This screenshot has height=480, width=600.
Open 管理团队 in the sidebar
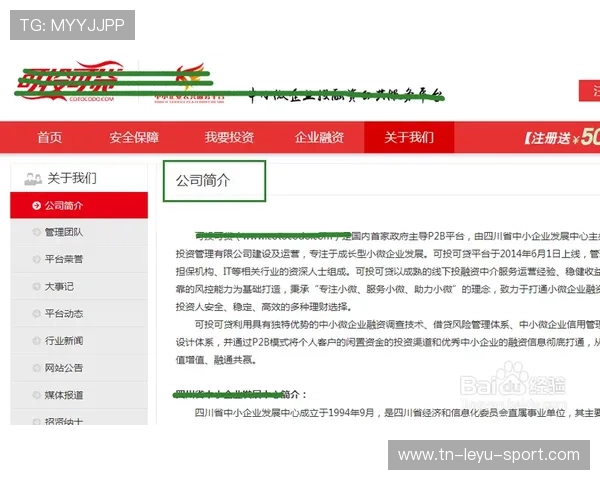[79, 232]
